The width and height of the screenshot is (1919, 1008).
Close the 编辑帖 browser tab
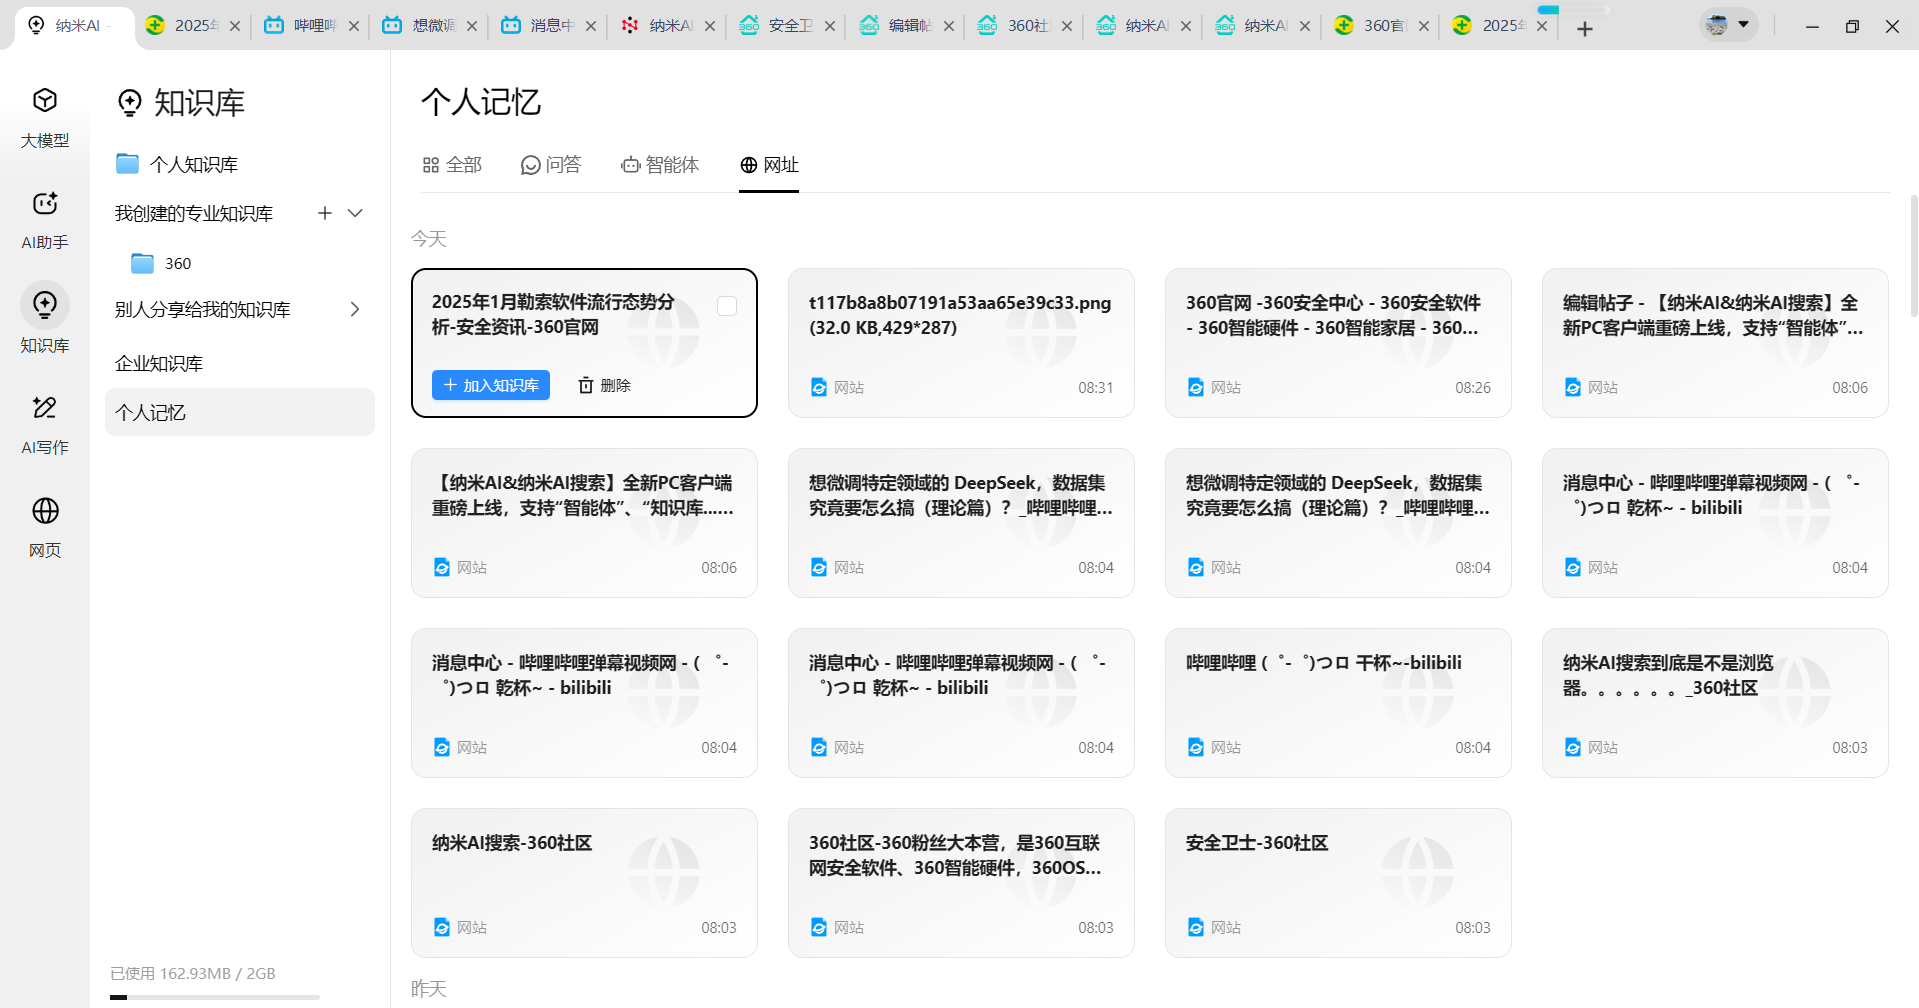click(949, 26)
